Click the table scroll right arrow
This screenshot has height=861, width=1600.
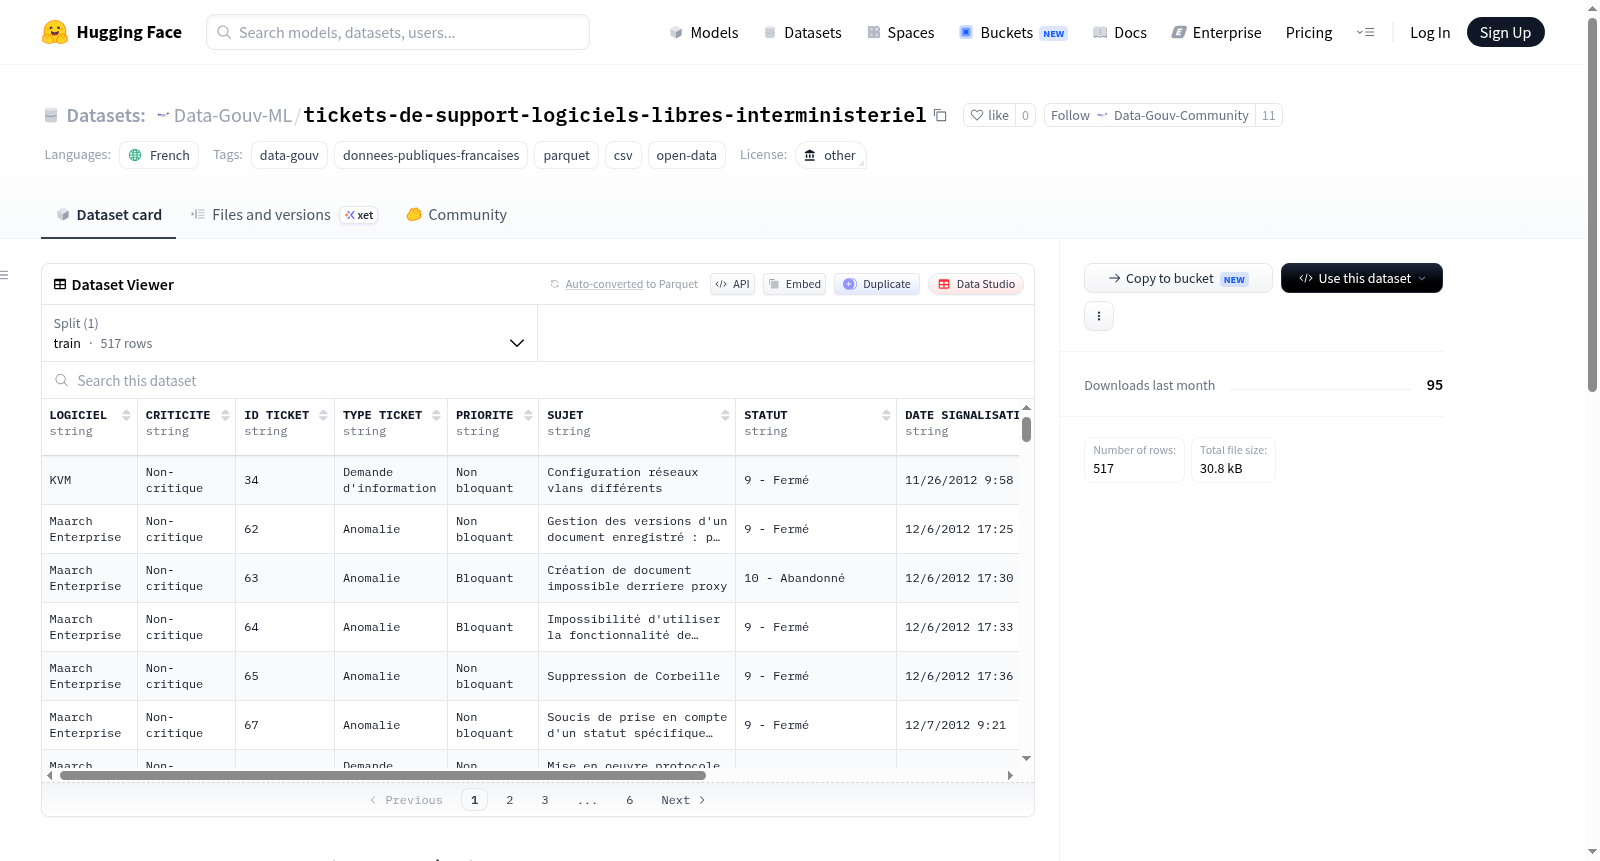pos(1010,775)
